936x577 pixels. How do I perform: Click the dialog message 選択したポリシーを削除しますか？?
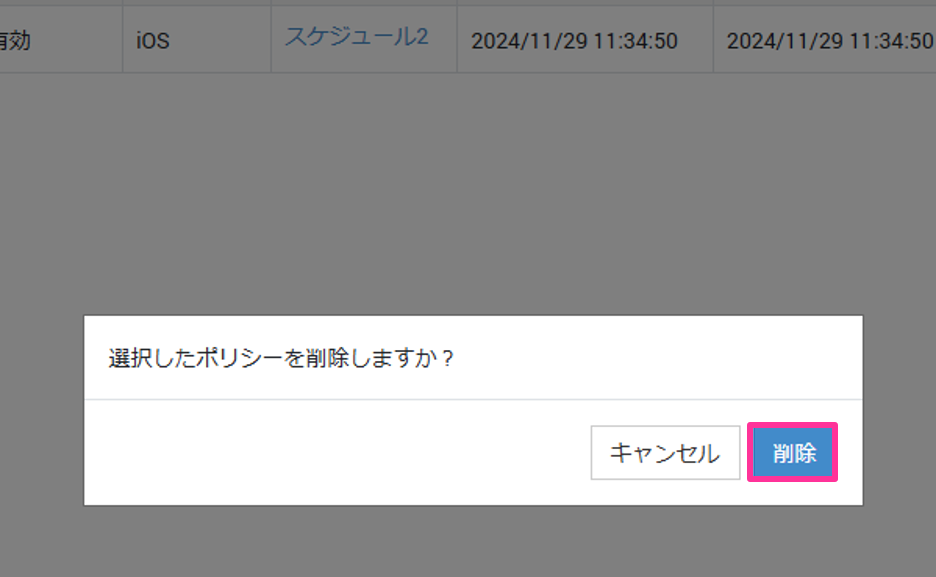click(x=282, y=359)
